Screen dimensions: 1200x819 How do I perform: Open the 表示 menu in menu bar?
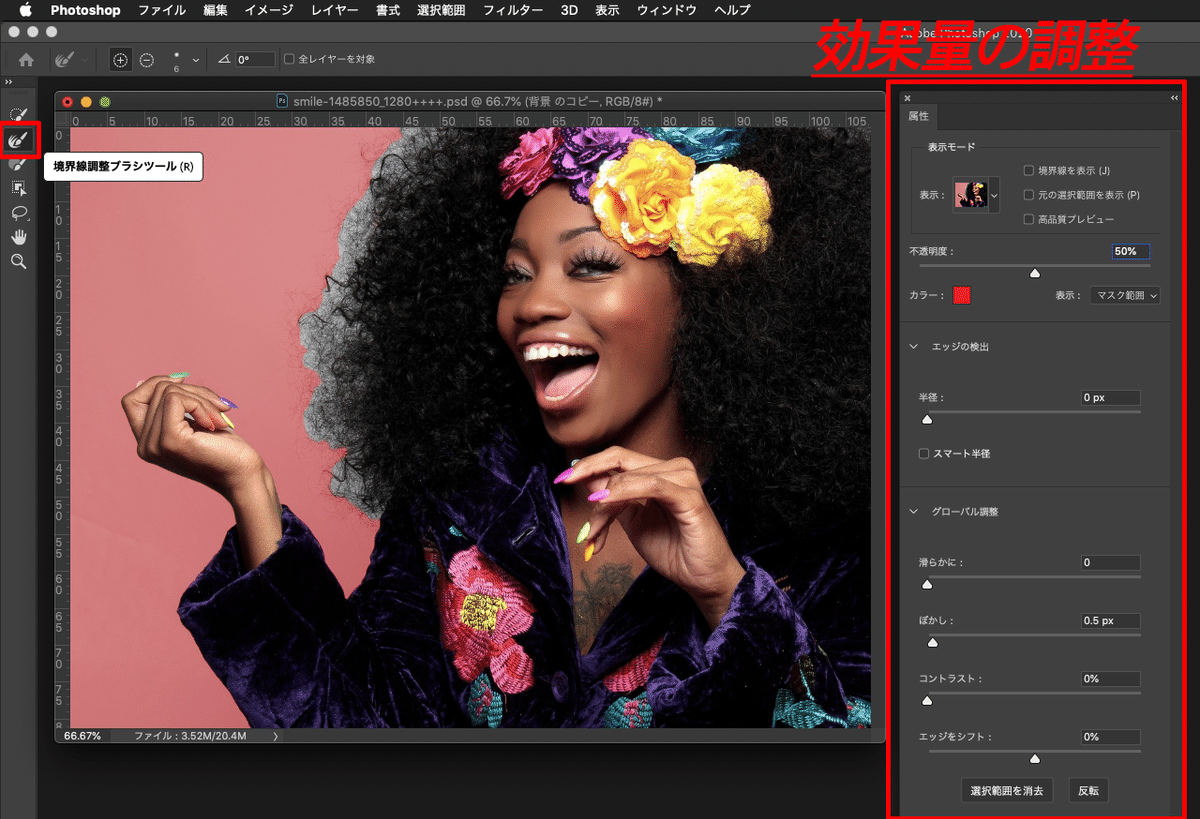607,10
